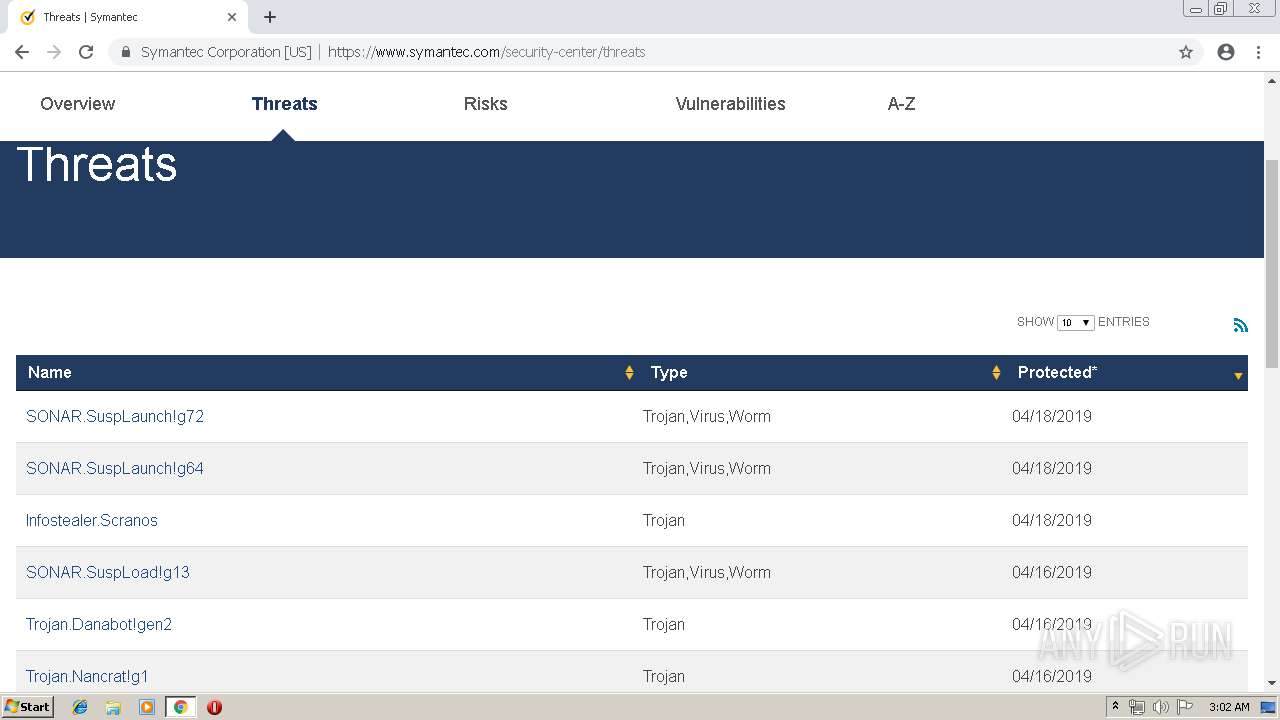
Task: Open the red shield taskbar icon
Action: pos(214,707)
